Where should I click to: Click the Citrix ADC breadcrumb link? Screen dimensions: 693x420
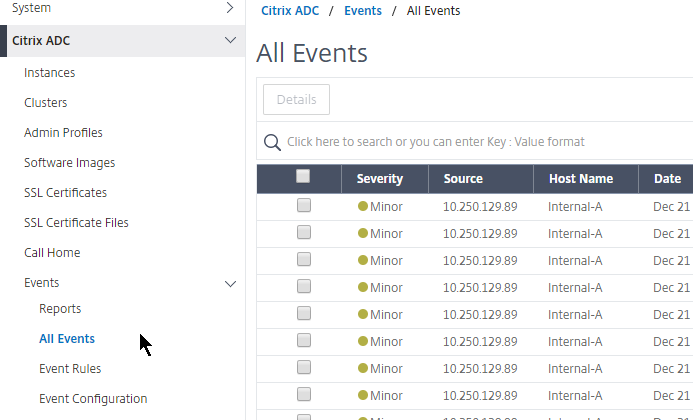(x=290, y=11)
